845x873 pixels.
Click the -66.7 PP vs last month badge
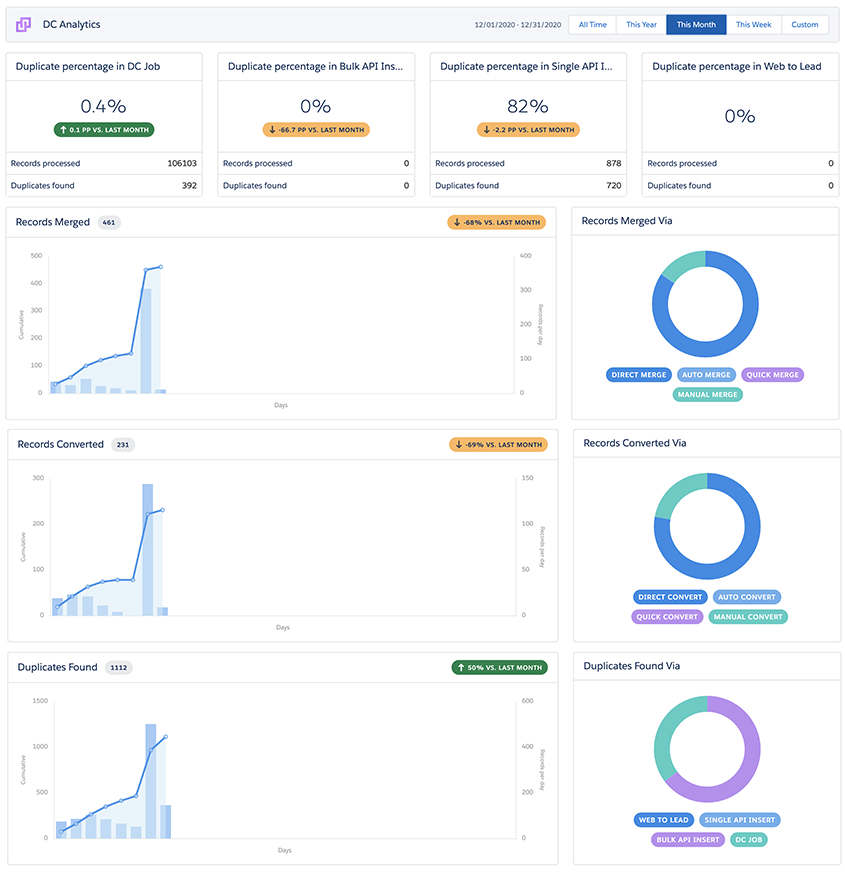pos(316,130)
